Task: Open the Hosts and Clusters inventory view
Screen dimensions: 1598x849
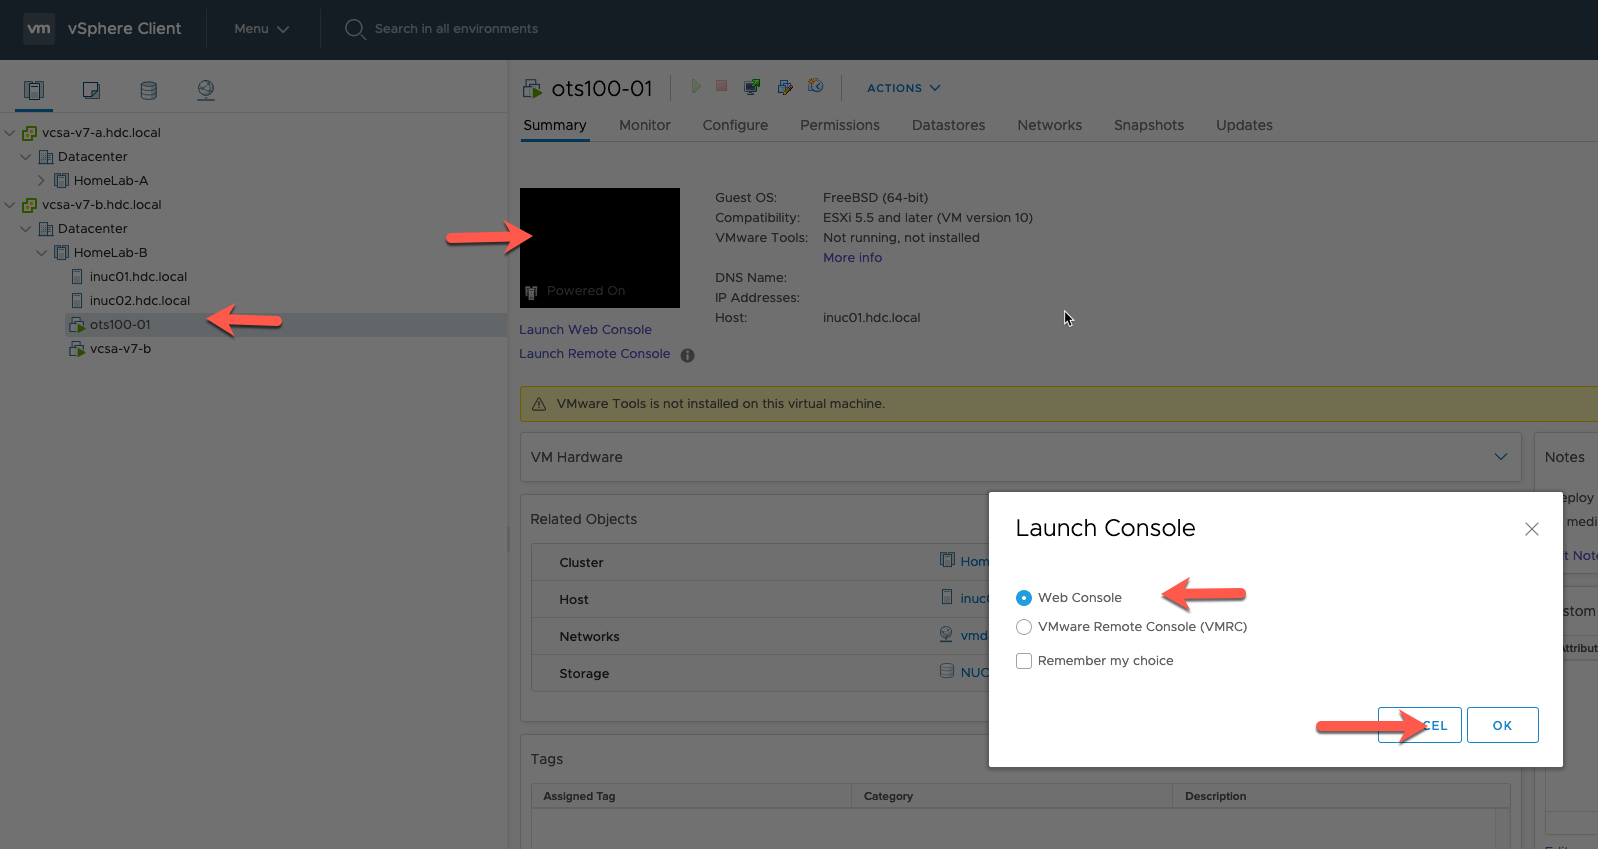Action: (x=34, y=90)
